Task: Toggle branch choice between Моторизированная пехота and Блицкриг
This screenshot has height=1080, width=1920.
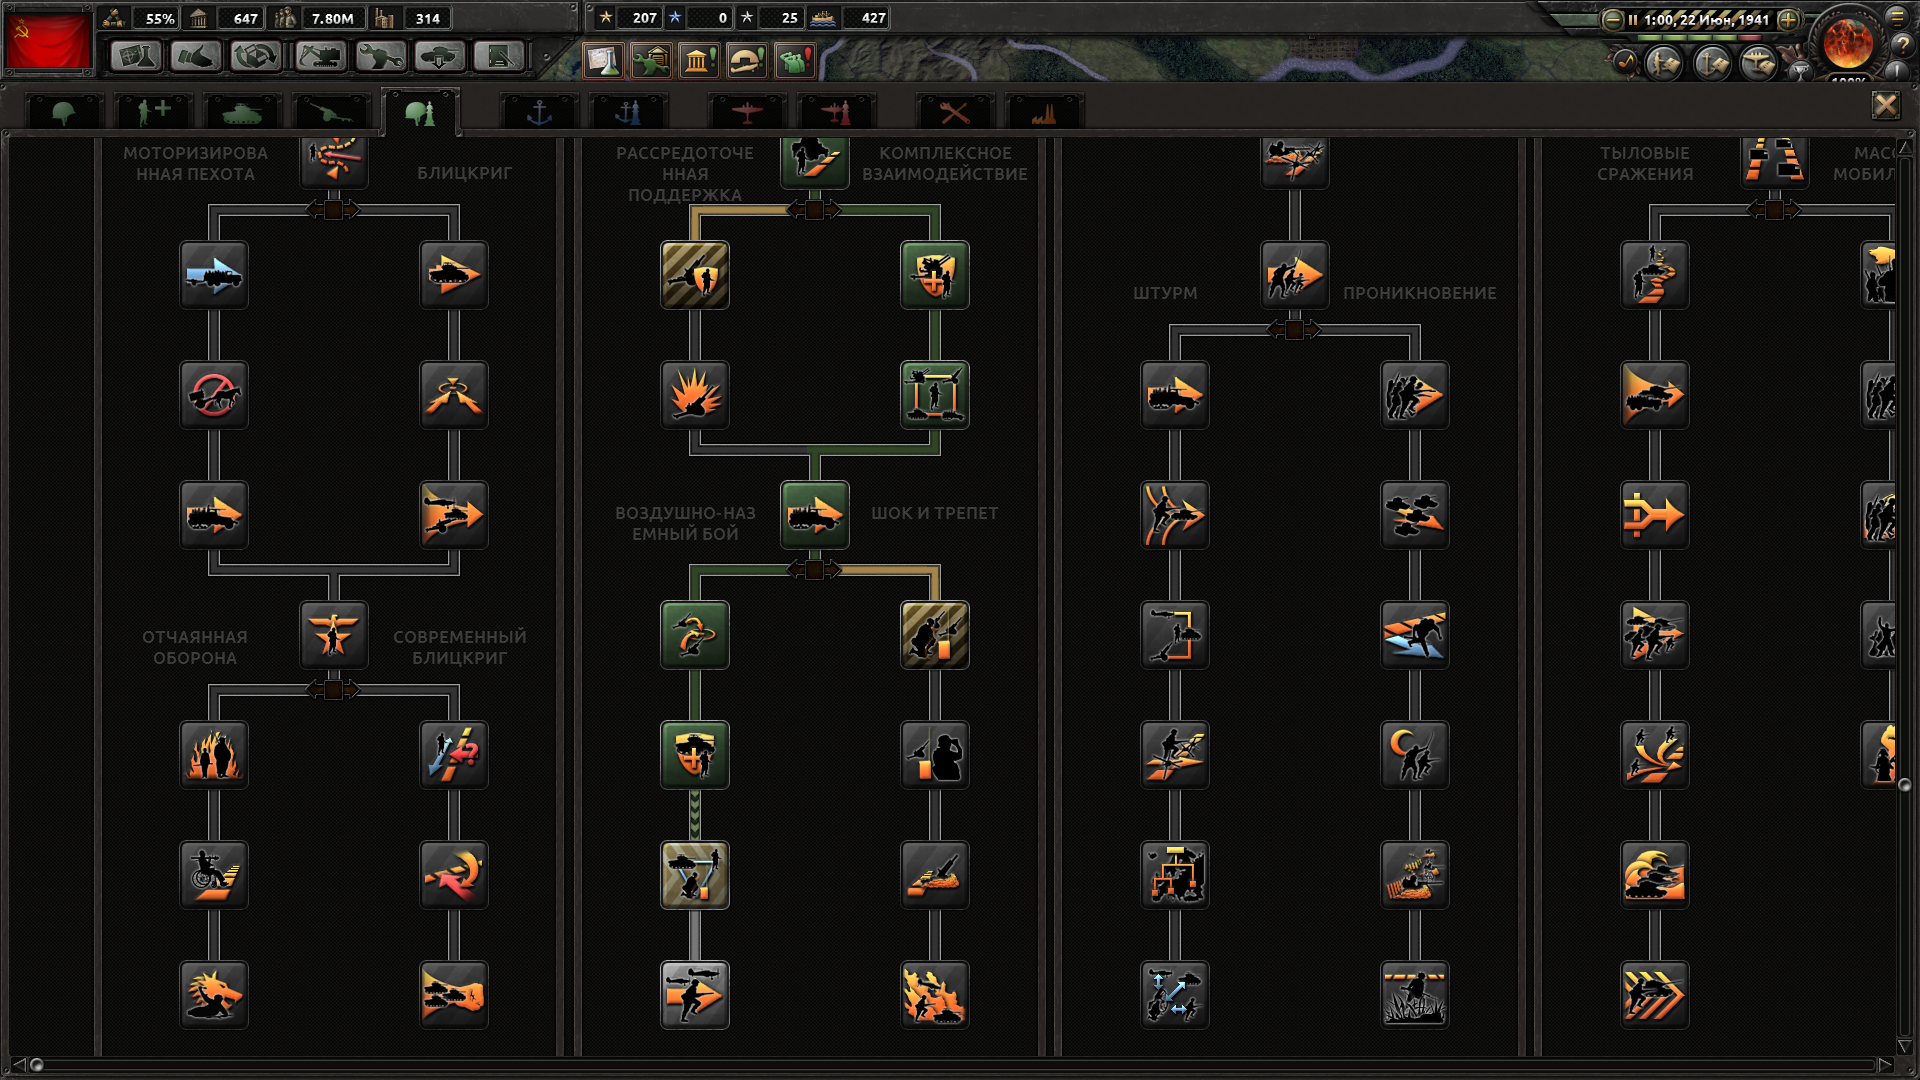Action: pyautogui.click(x=334, y=210)
